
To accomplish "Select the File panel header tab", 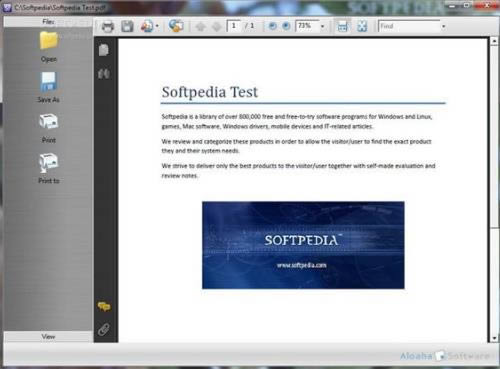I will coord(48,22).
